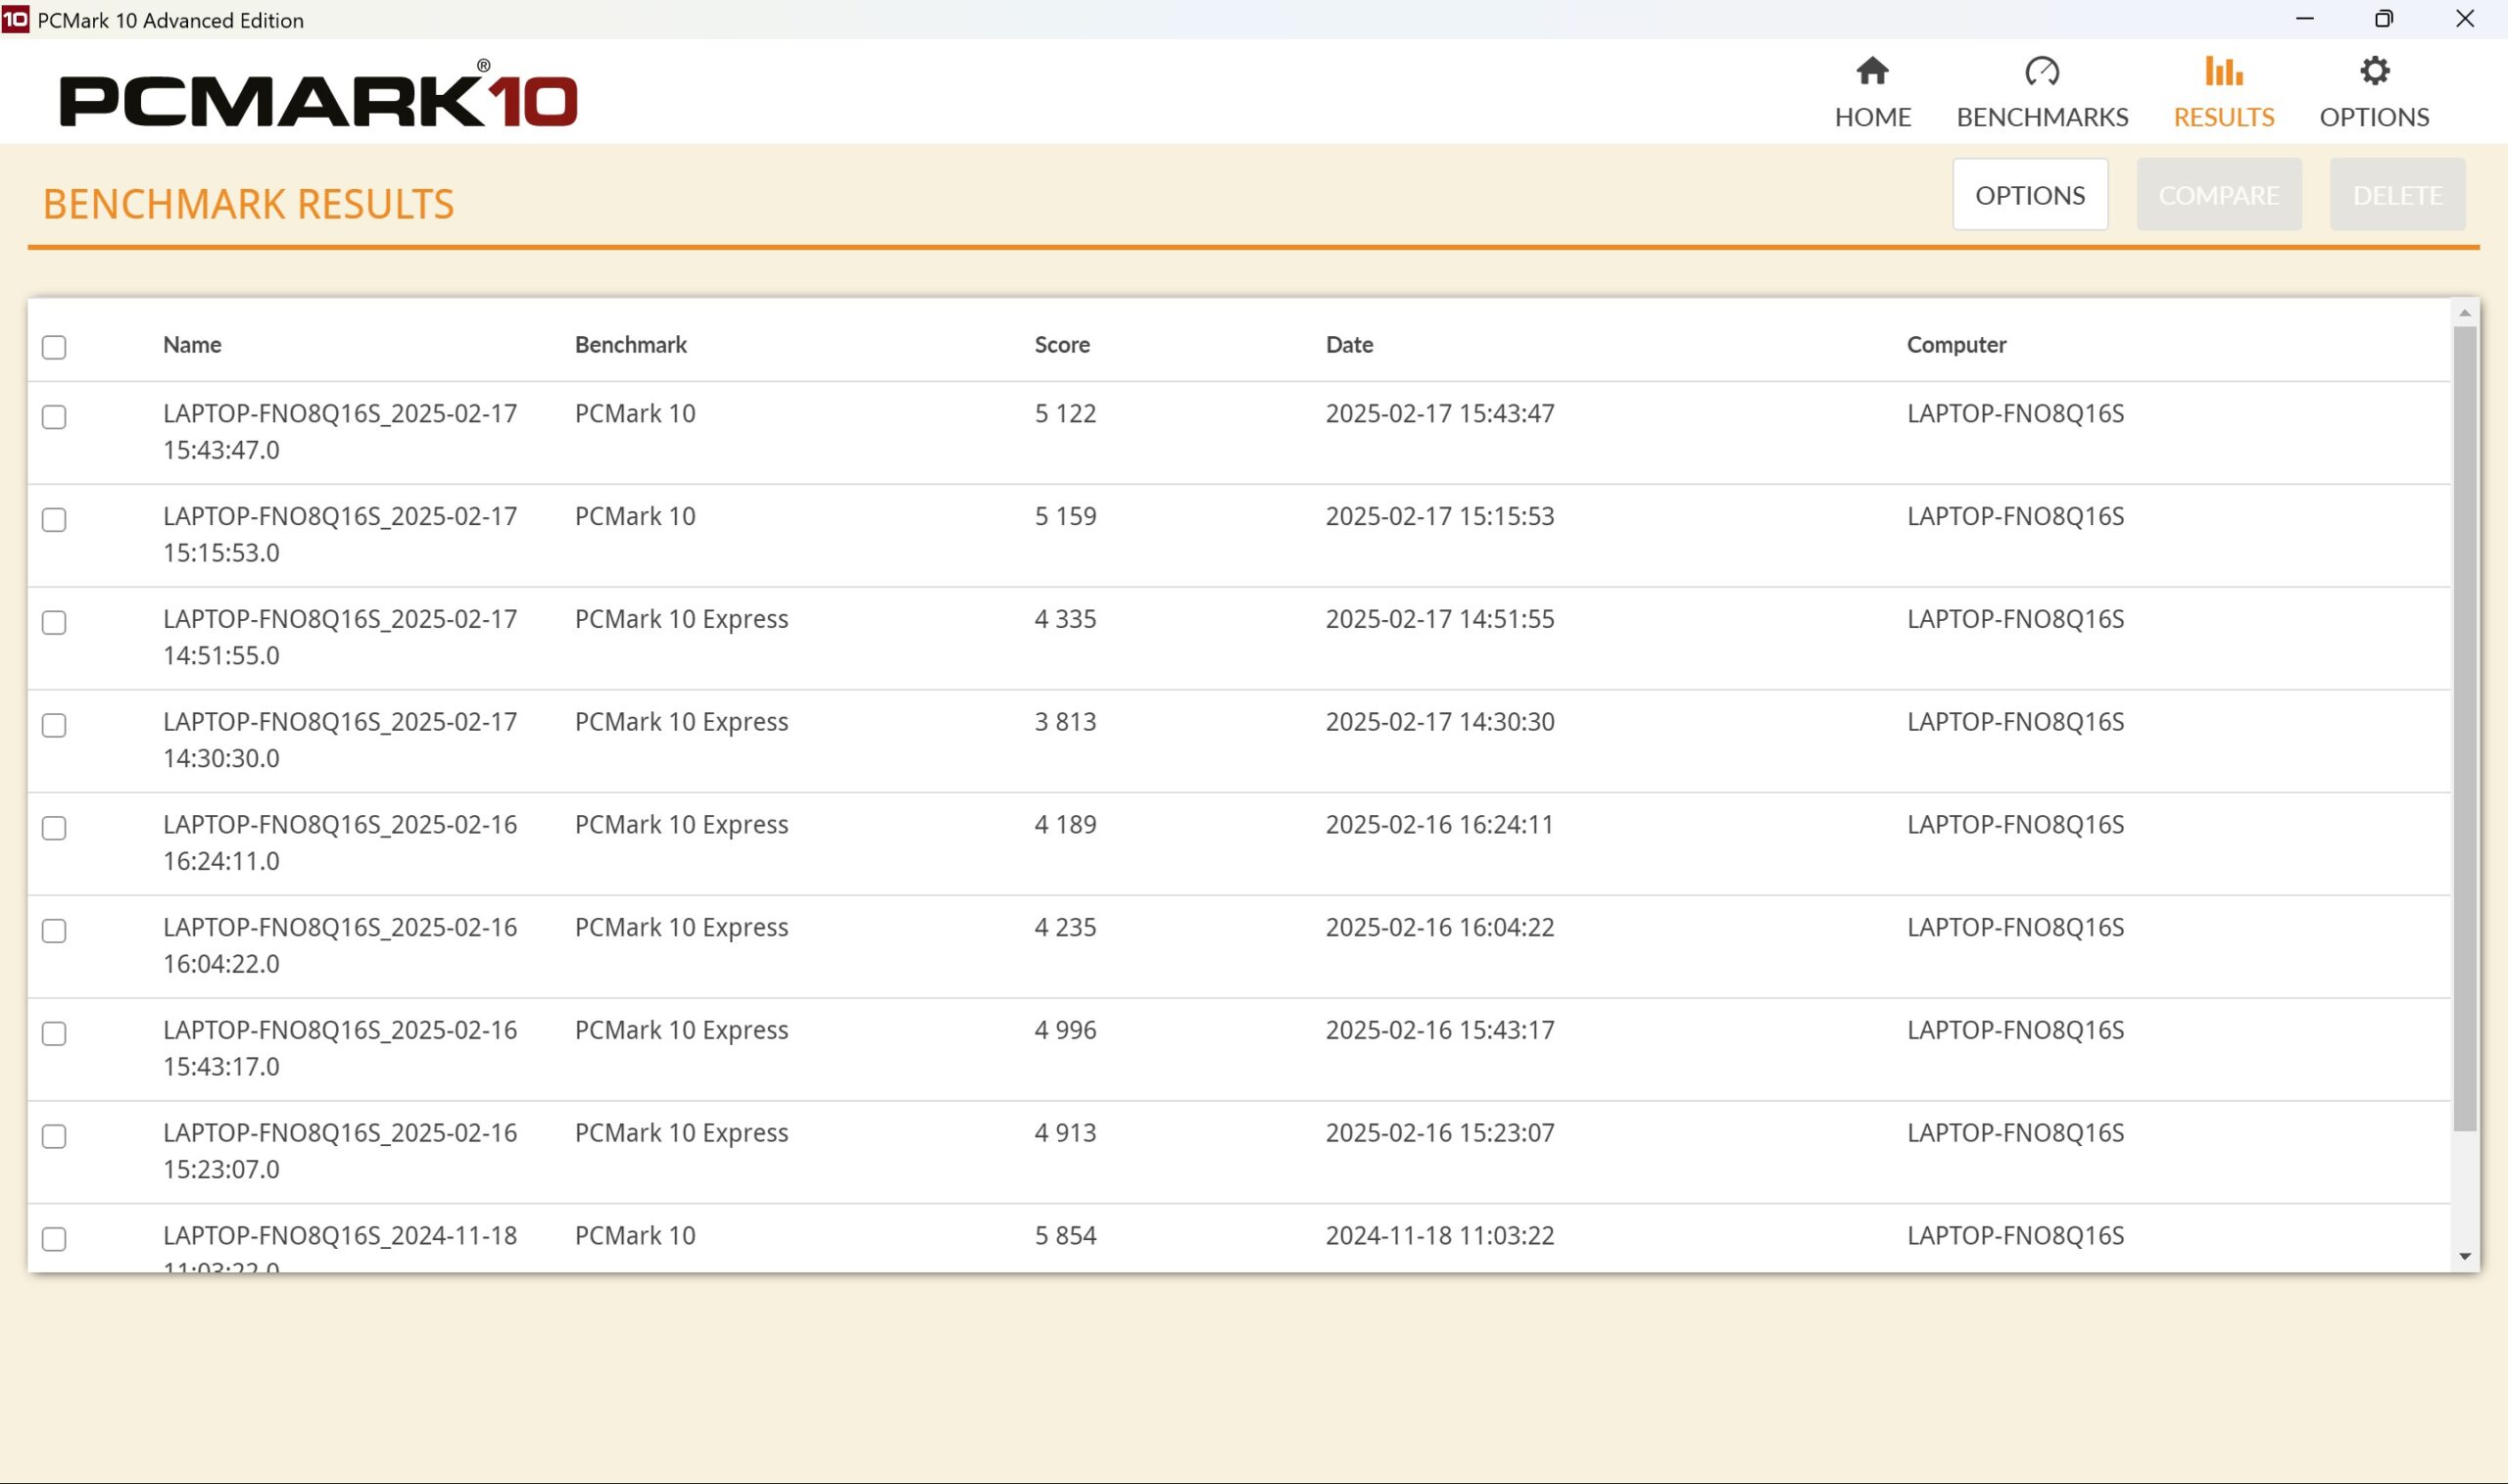The height and width of the screenshot is (1484, 2508).
Task: Click the results list vertical scrollbar thumb
Action: (x=2464, y=728)
